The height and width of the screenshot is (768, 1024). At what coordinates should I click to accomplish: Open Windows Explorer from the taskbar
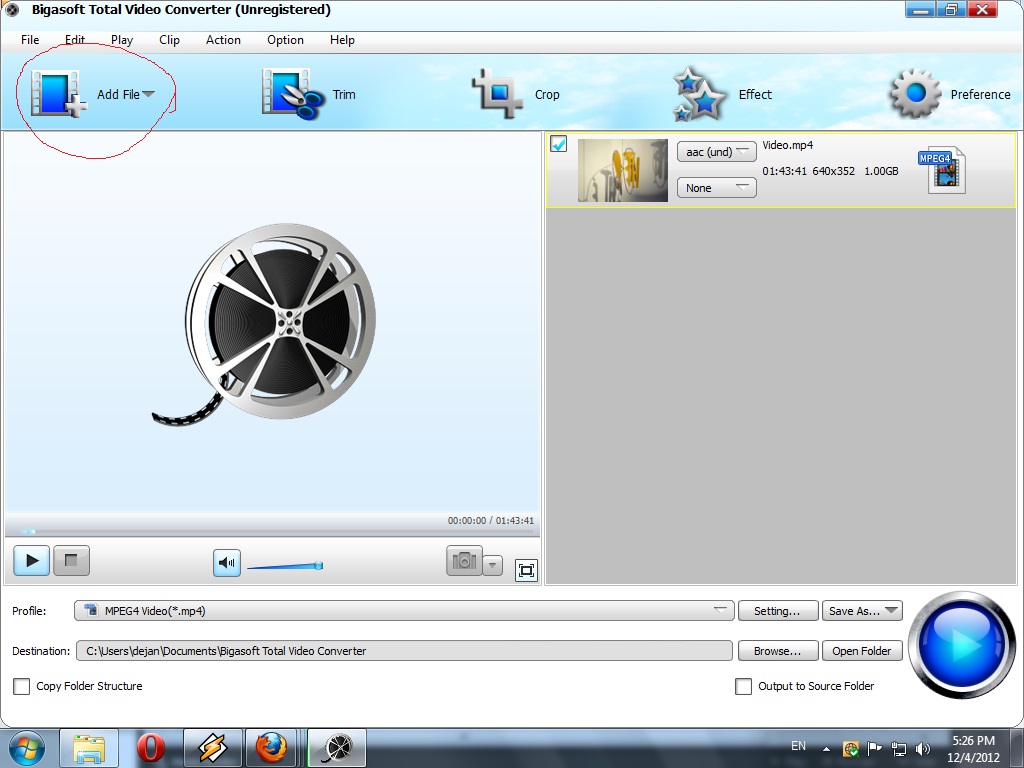pyautogui.click(x=89, y=748)
